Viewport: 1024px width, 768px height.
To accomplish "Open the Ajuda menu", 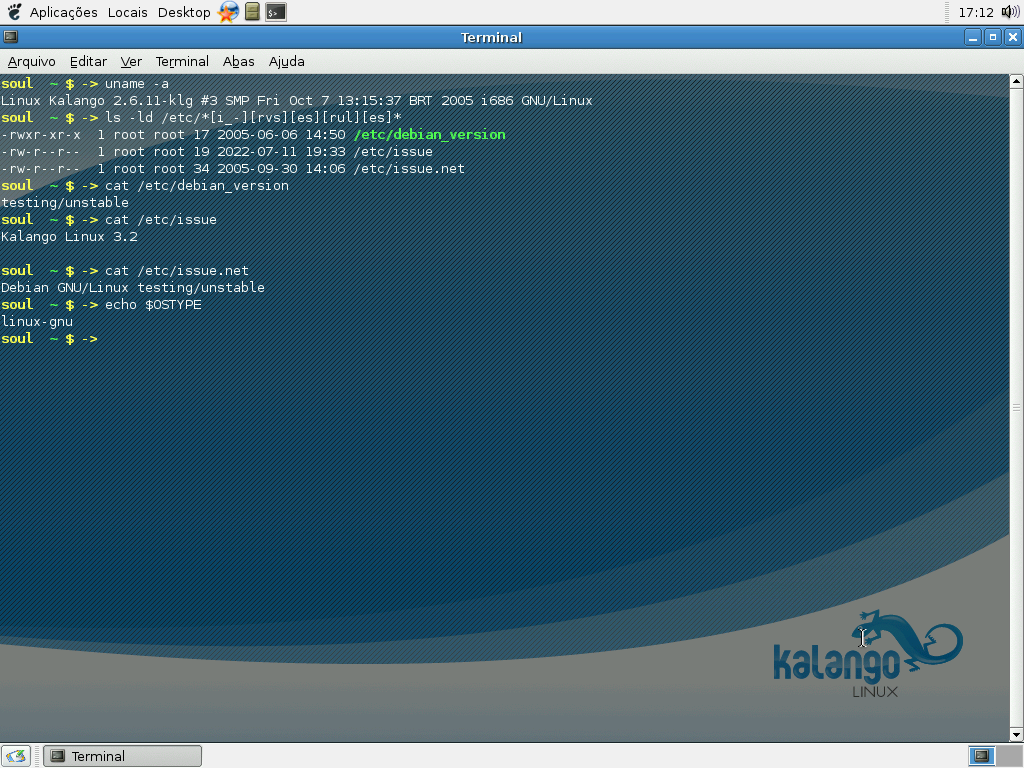I will [x=286, y=61].
